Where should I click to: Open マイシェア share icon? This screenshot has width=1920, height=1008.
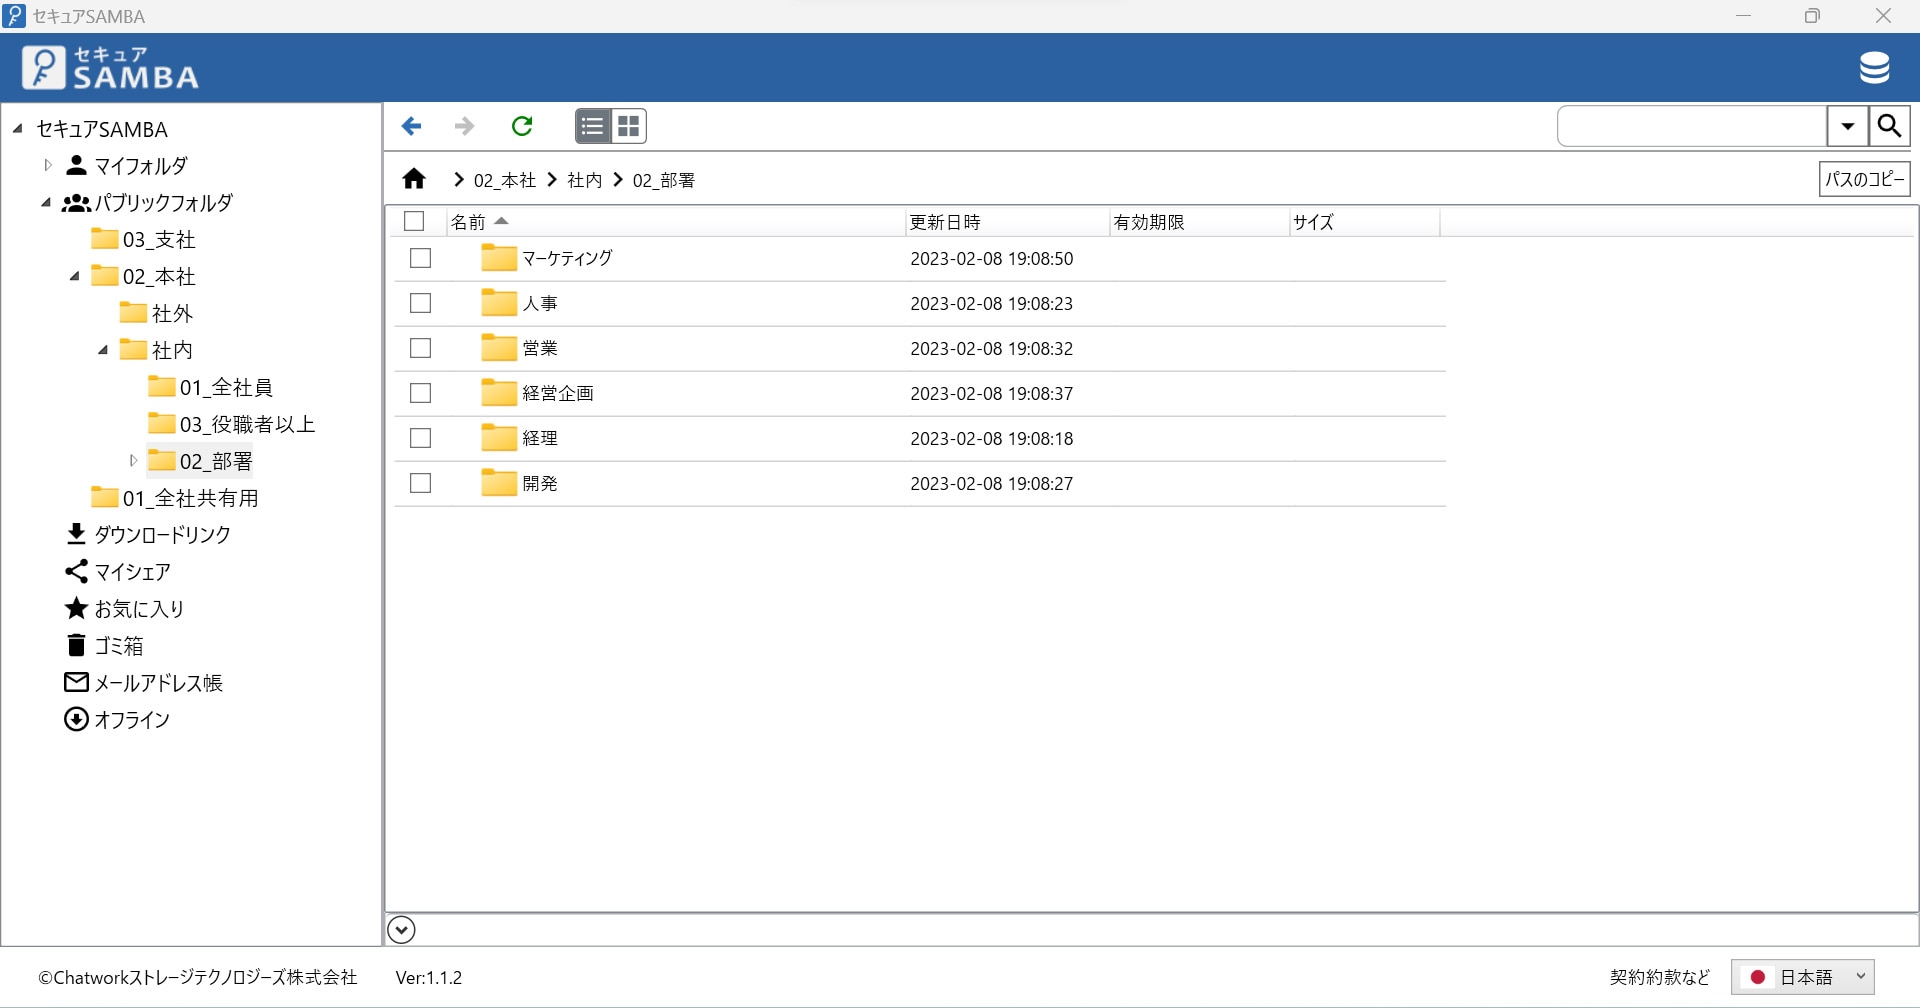pyautogui.click(x=76, y=571)
